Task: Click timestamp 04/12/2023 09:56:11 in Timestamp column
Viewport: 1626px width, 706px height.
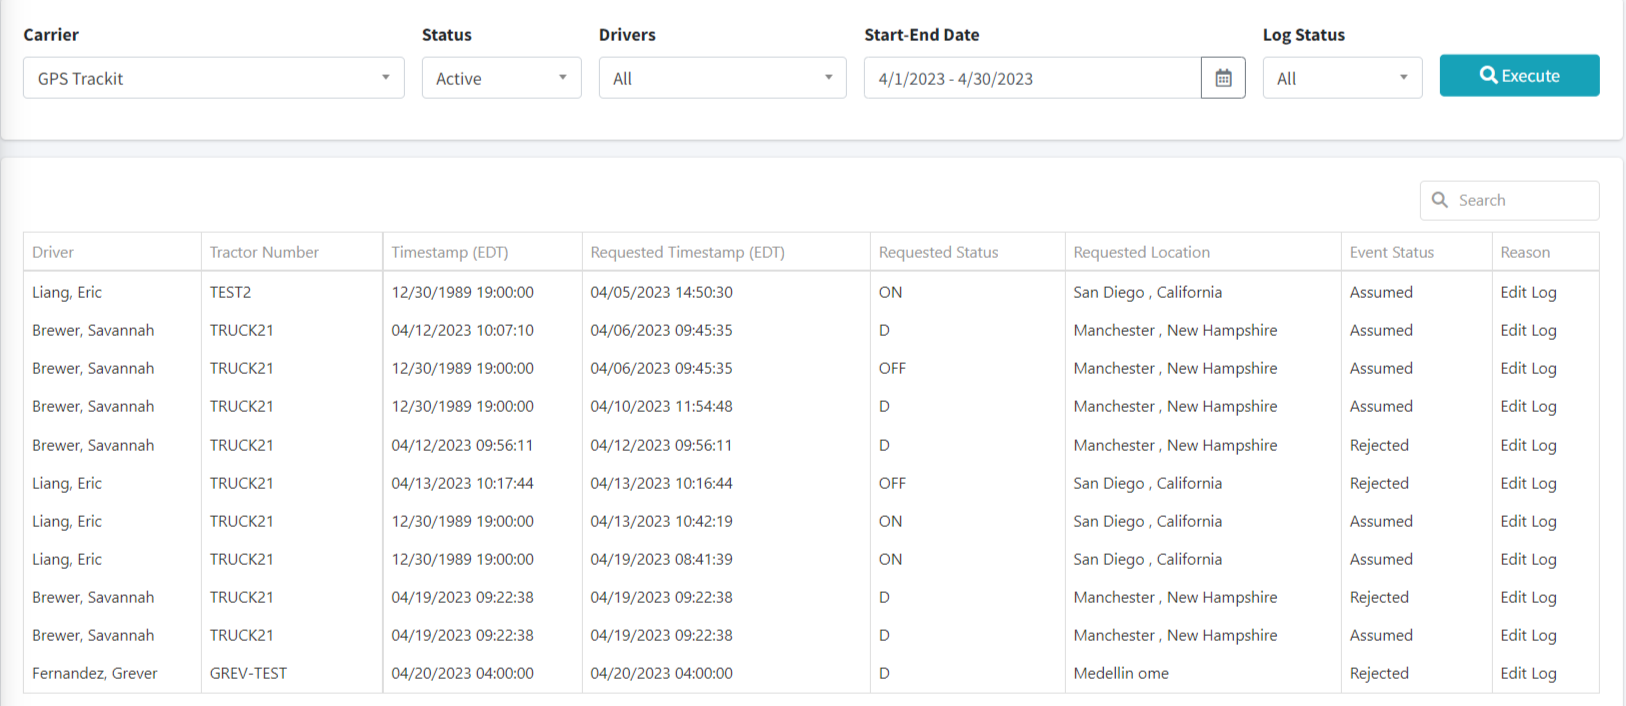Action: tap(462, 445)
